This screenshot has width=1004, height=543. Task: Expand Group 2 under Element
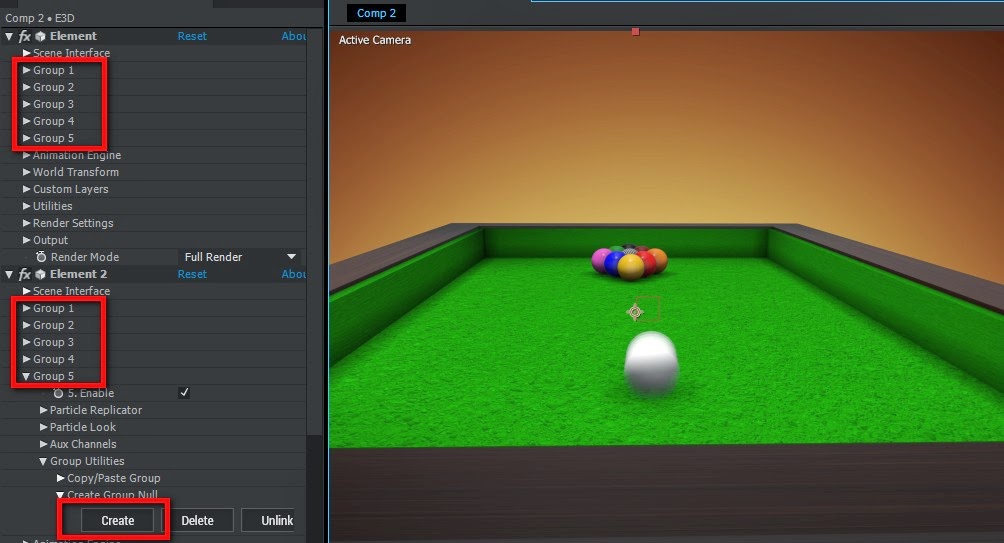tap(26, 87)
